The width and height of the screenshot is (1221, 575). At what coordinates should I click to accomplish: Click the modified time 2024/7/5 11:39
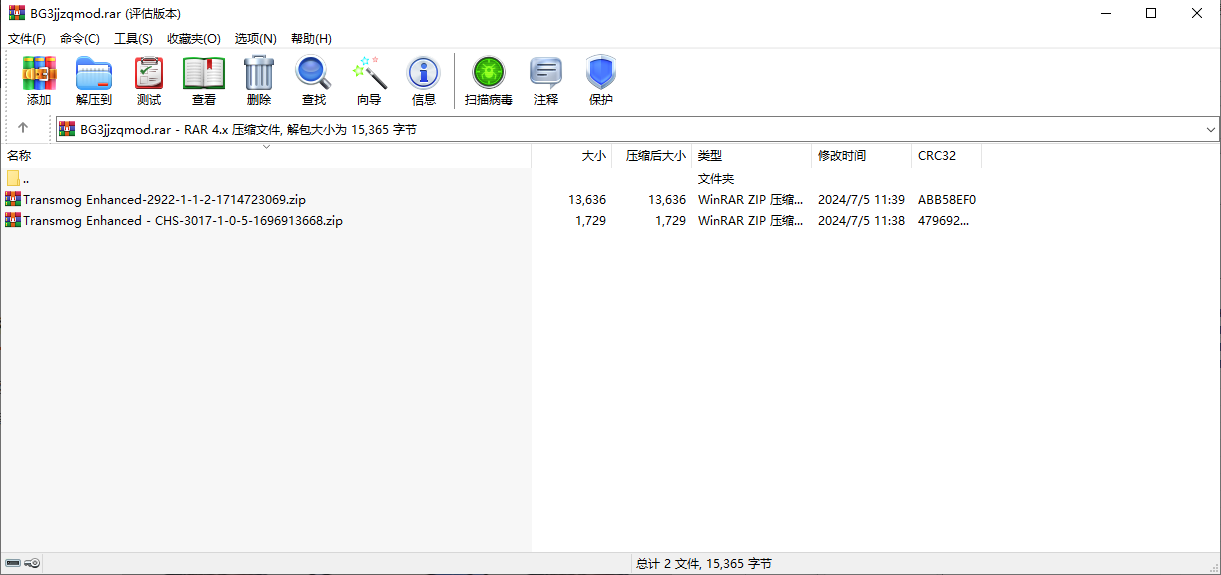click(x=861, y=200)
